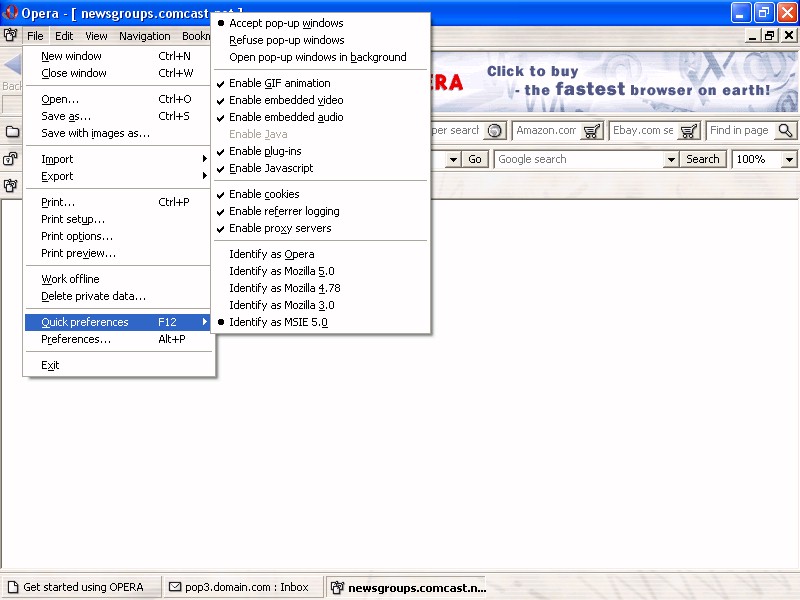Viewport: 800px width, 600px height.
Task: Click the Ebay.com search cart icon
Action: click(689, 131)
